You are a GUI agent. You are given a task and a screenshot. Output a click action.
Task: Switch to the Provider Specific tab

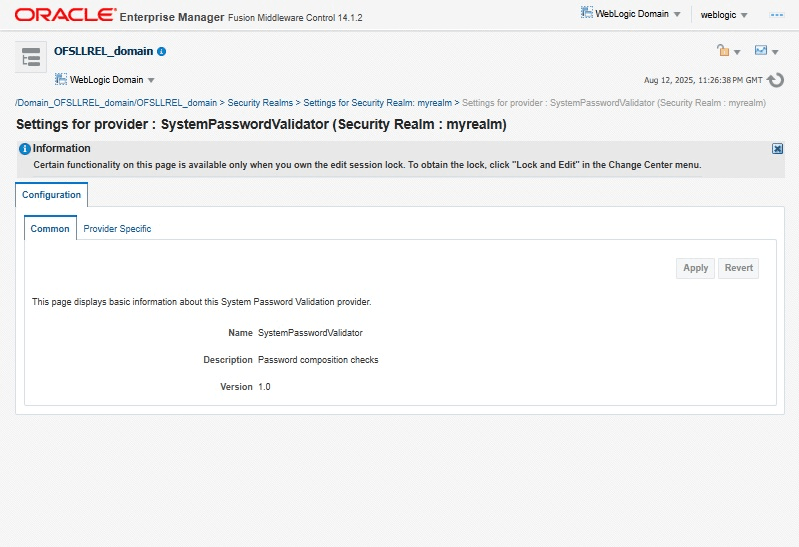(117, 228)
